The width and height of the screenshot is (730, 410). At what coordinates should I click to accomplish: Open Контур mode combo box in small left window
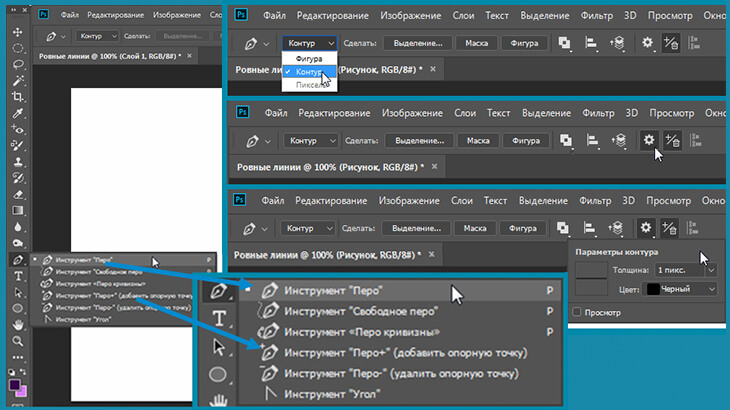(x=97, y=36)
